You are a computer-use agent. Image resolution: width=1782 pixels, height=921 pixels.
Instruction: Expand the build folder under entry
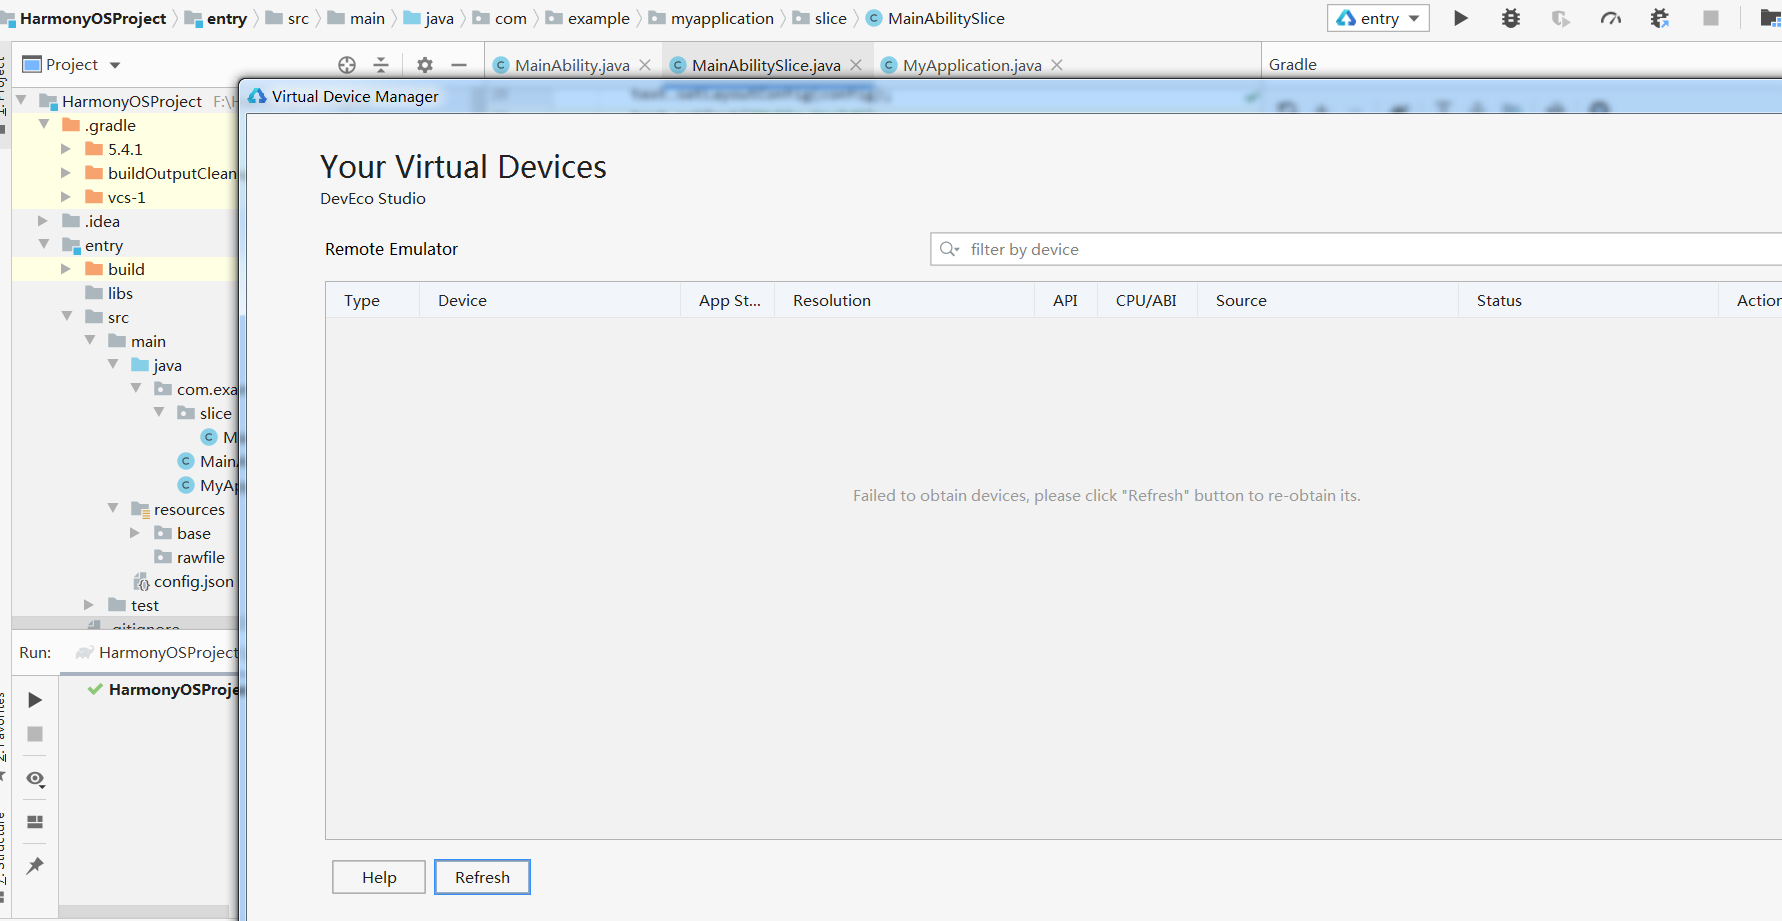coord(66,268)
